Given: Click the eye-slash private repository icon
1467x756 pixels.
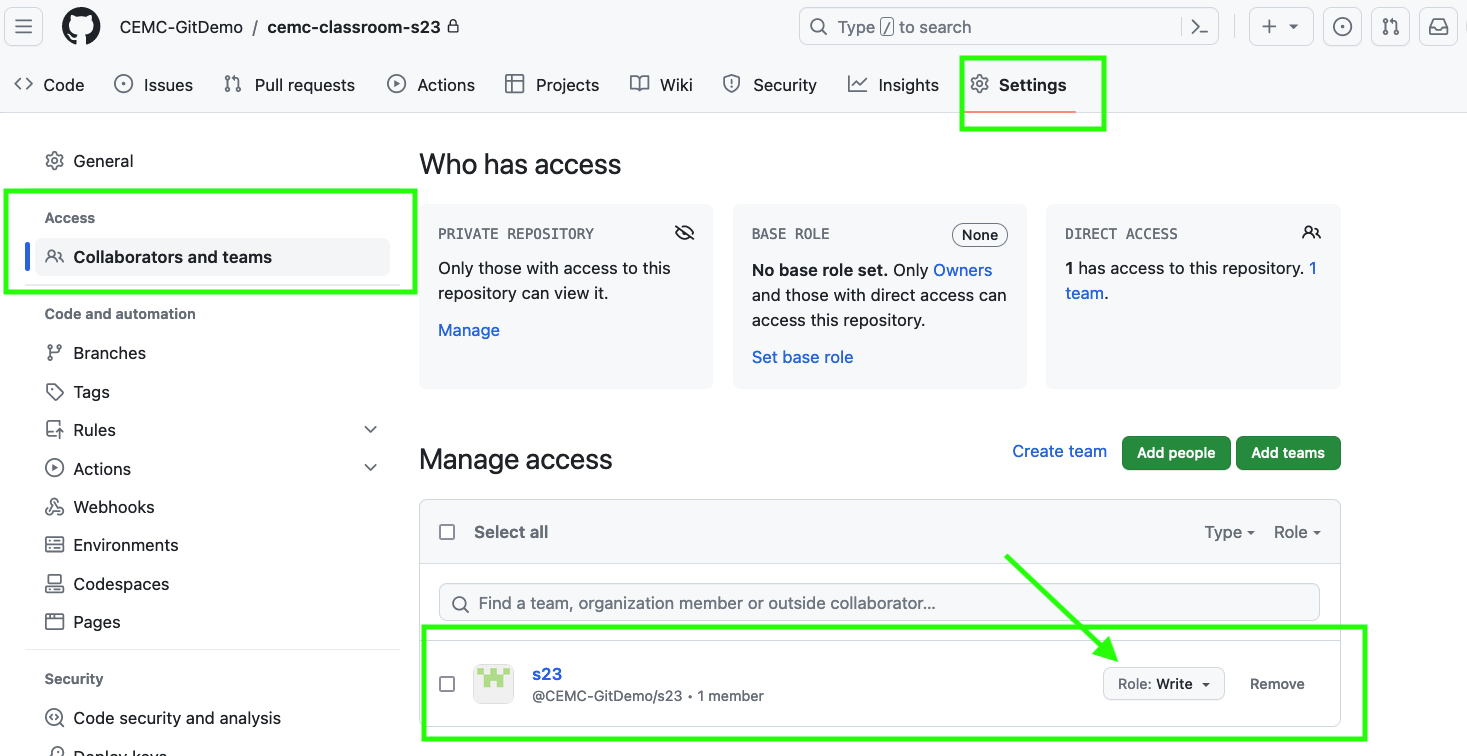Looking at the screenshot, I should [684, 232].
